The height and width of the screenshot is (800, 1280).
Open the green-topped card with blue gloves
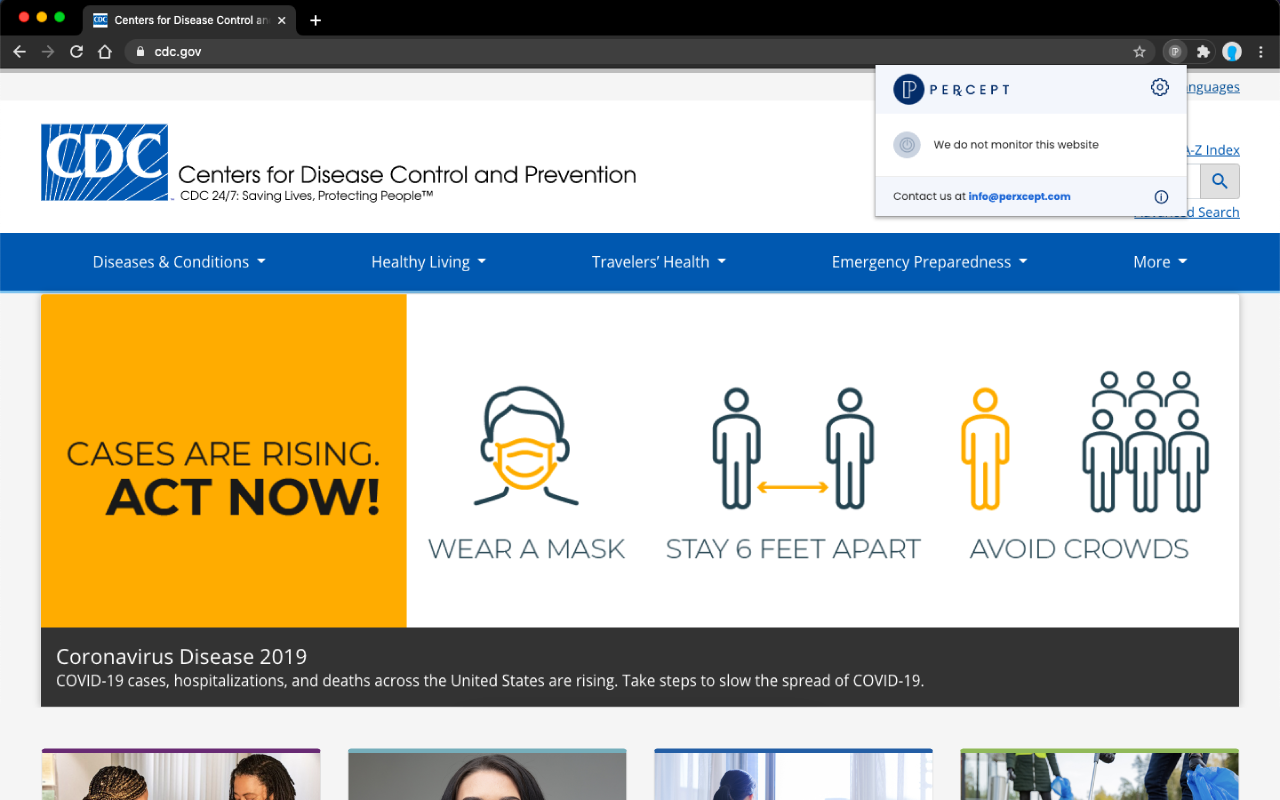pos(1100,775)
